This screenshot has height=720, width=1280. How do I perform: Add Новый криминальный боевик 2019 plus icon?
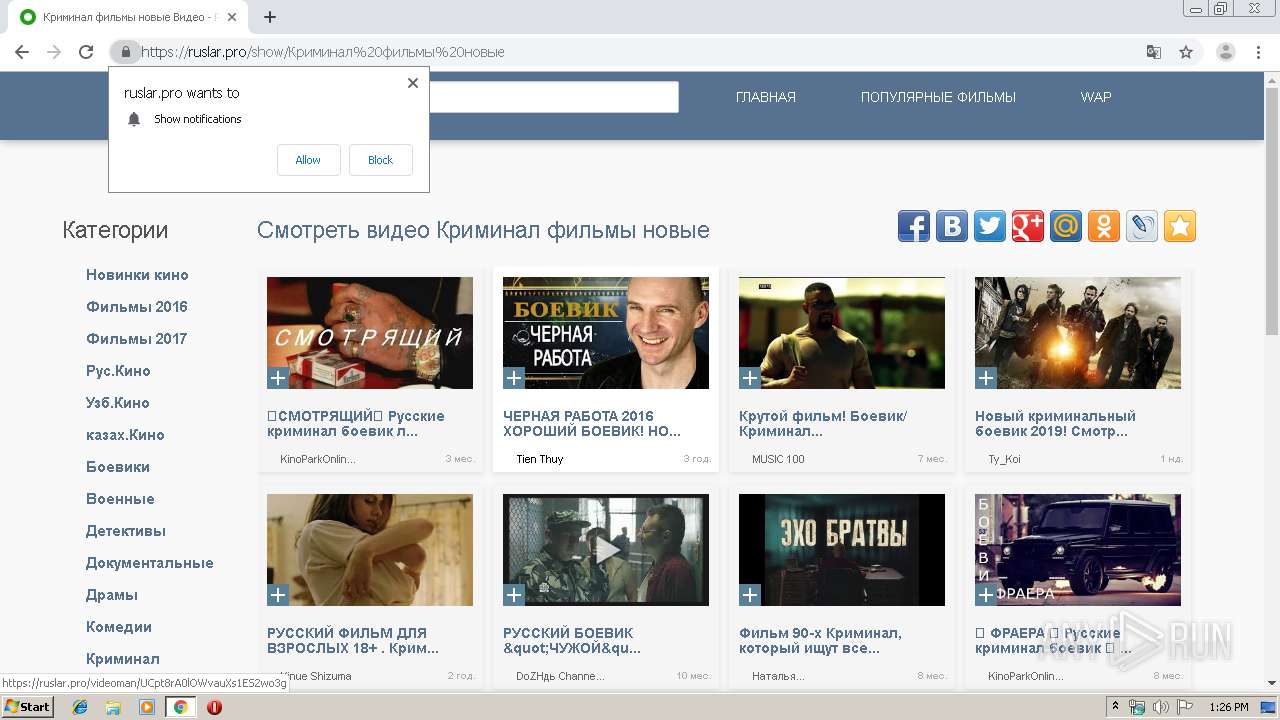click(x=986, y=378)
